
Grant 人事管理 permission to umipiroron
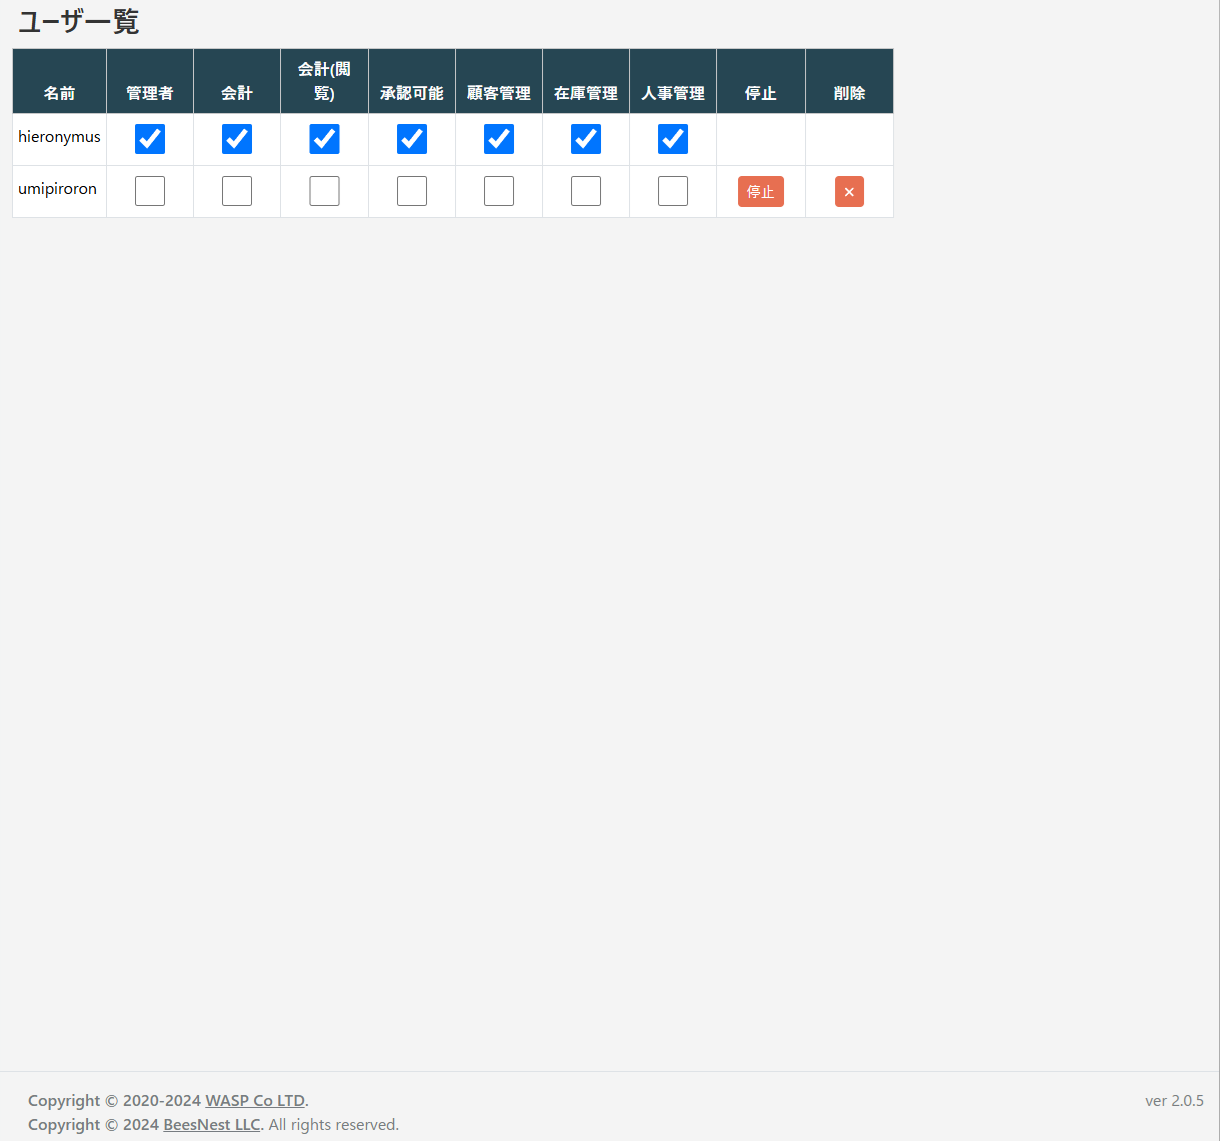673,191
